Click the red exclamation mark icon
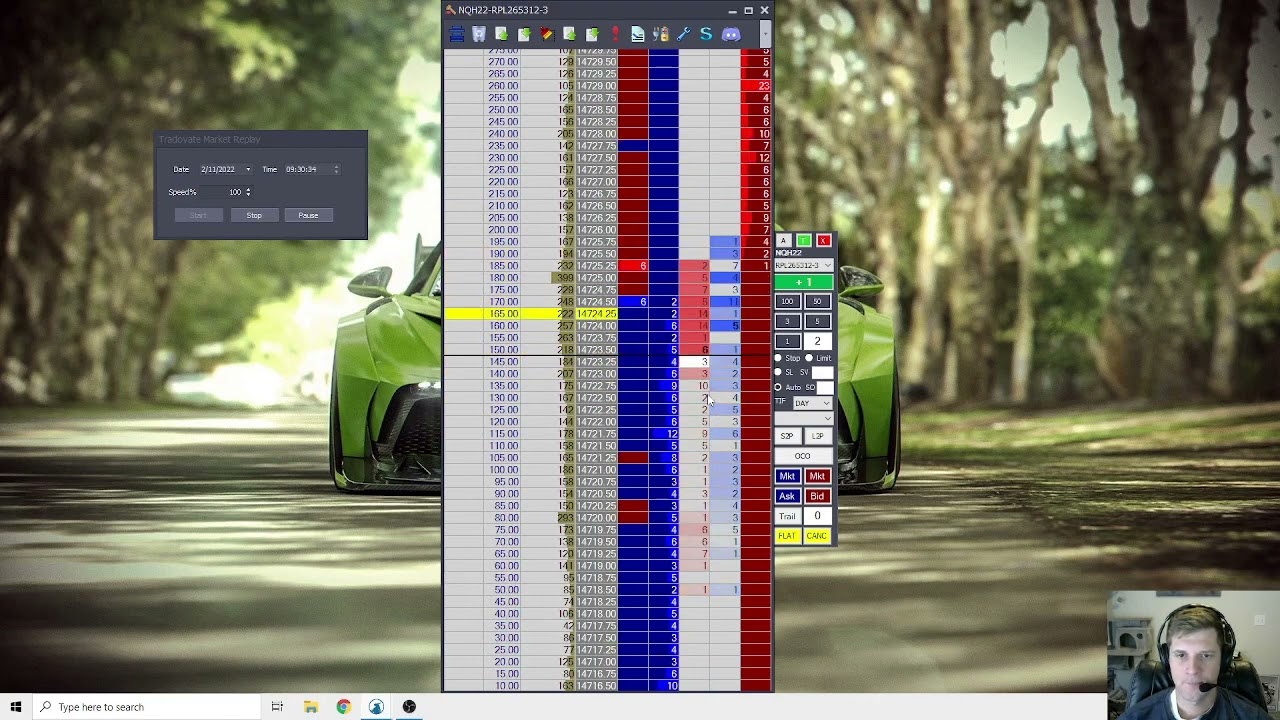The image size is (1280, 720). [x=615, y=35]
